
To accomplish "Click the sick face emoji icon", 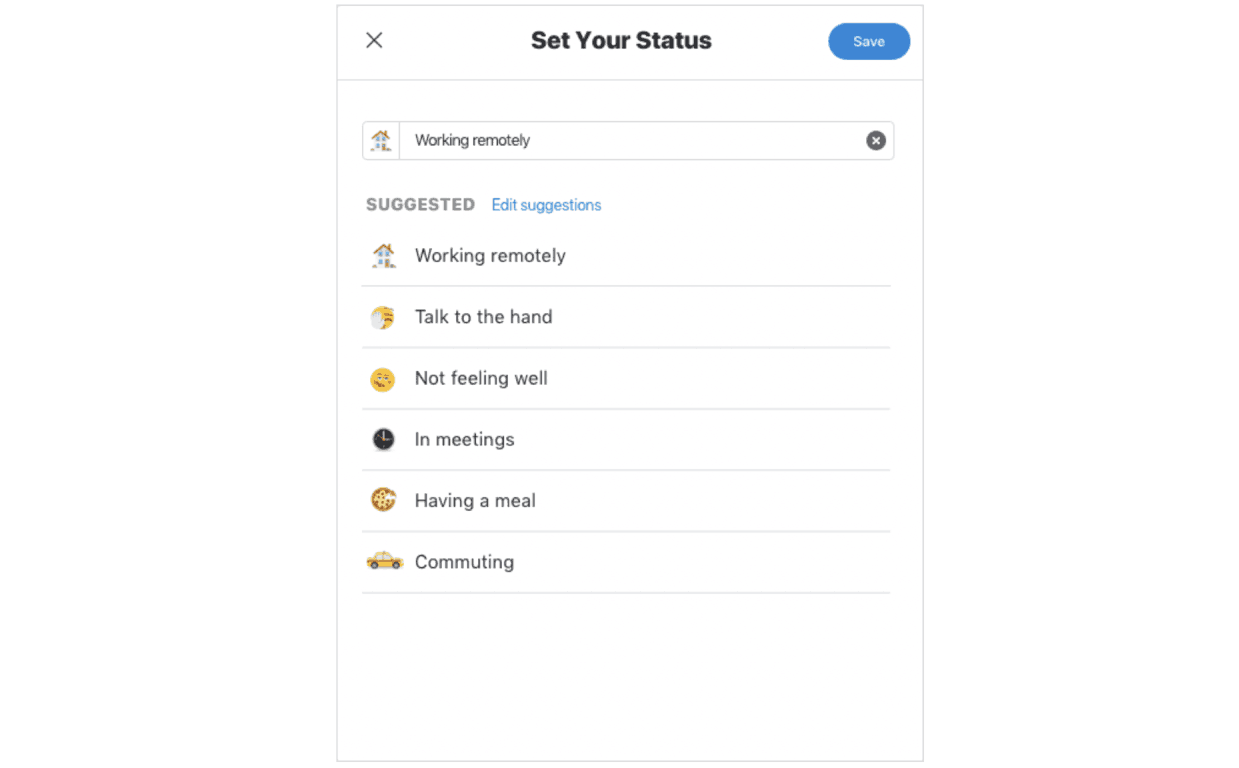I will (383, 379).
